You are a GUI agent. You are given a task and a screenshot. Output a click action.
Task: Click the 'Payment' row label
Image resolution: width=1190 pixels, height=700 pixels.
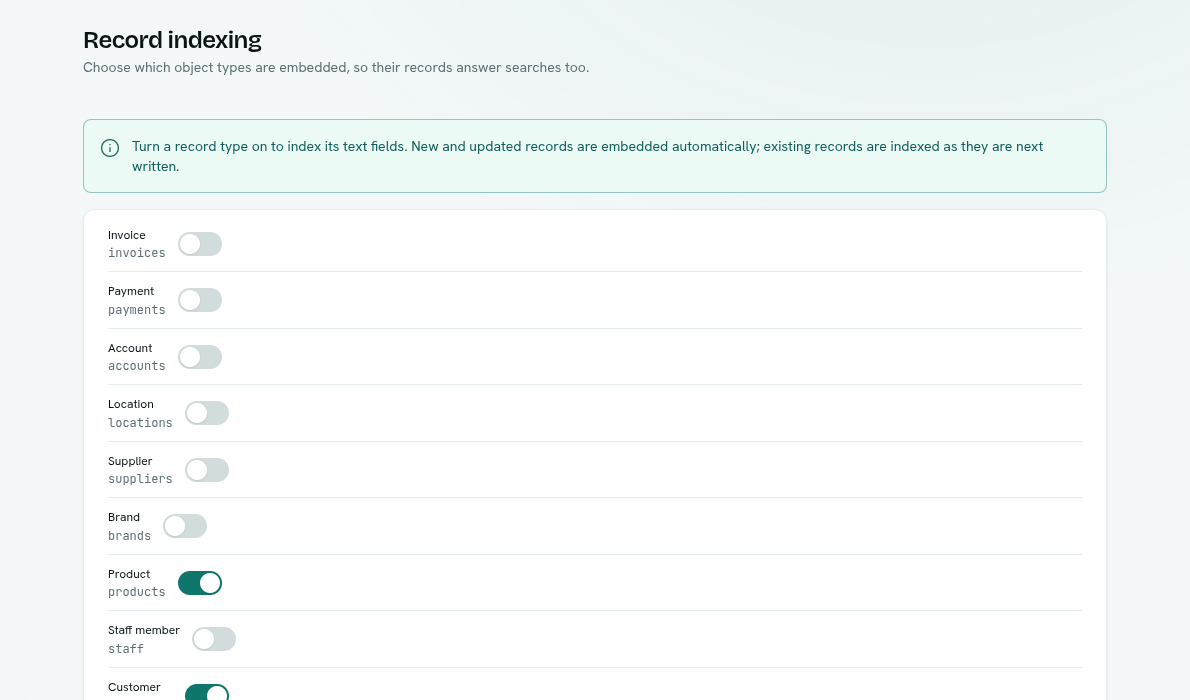click(x=131, y=292)
